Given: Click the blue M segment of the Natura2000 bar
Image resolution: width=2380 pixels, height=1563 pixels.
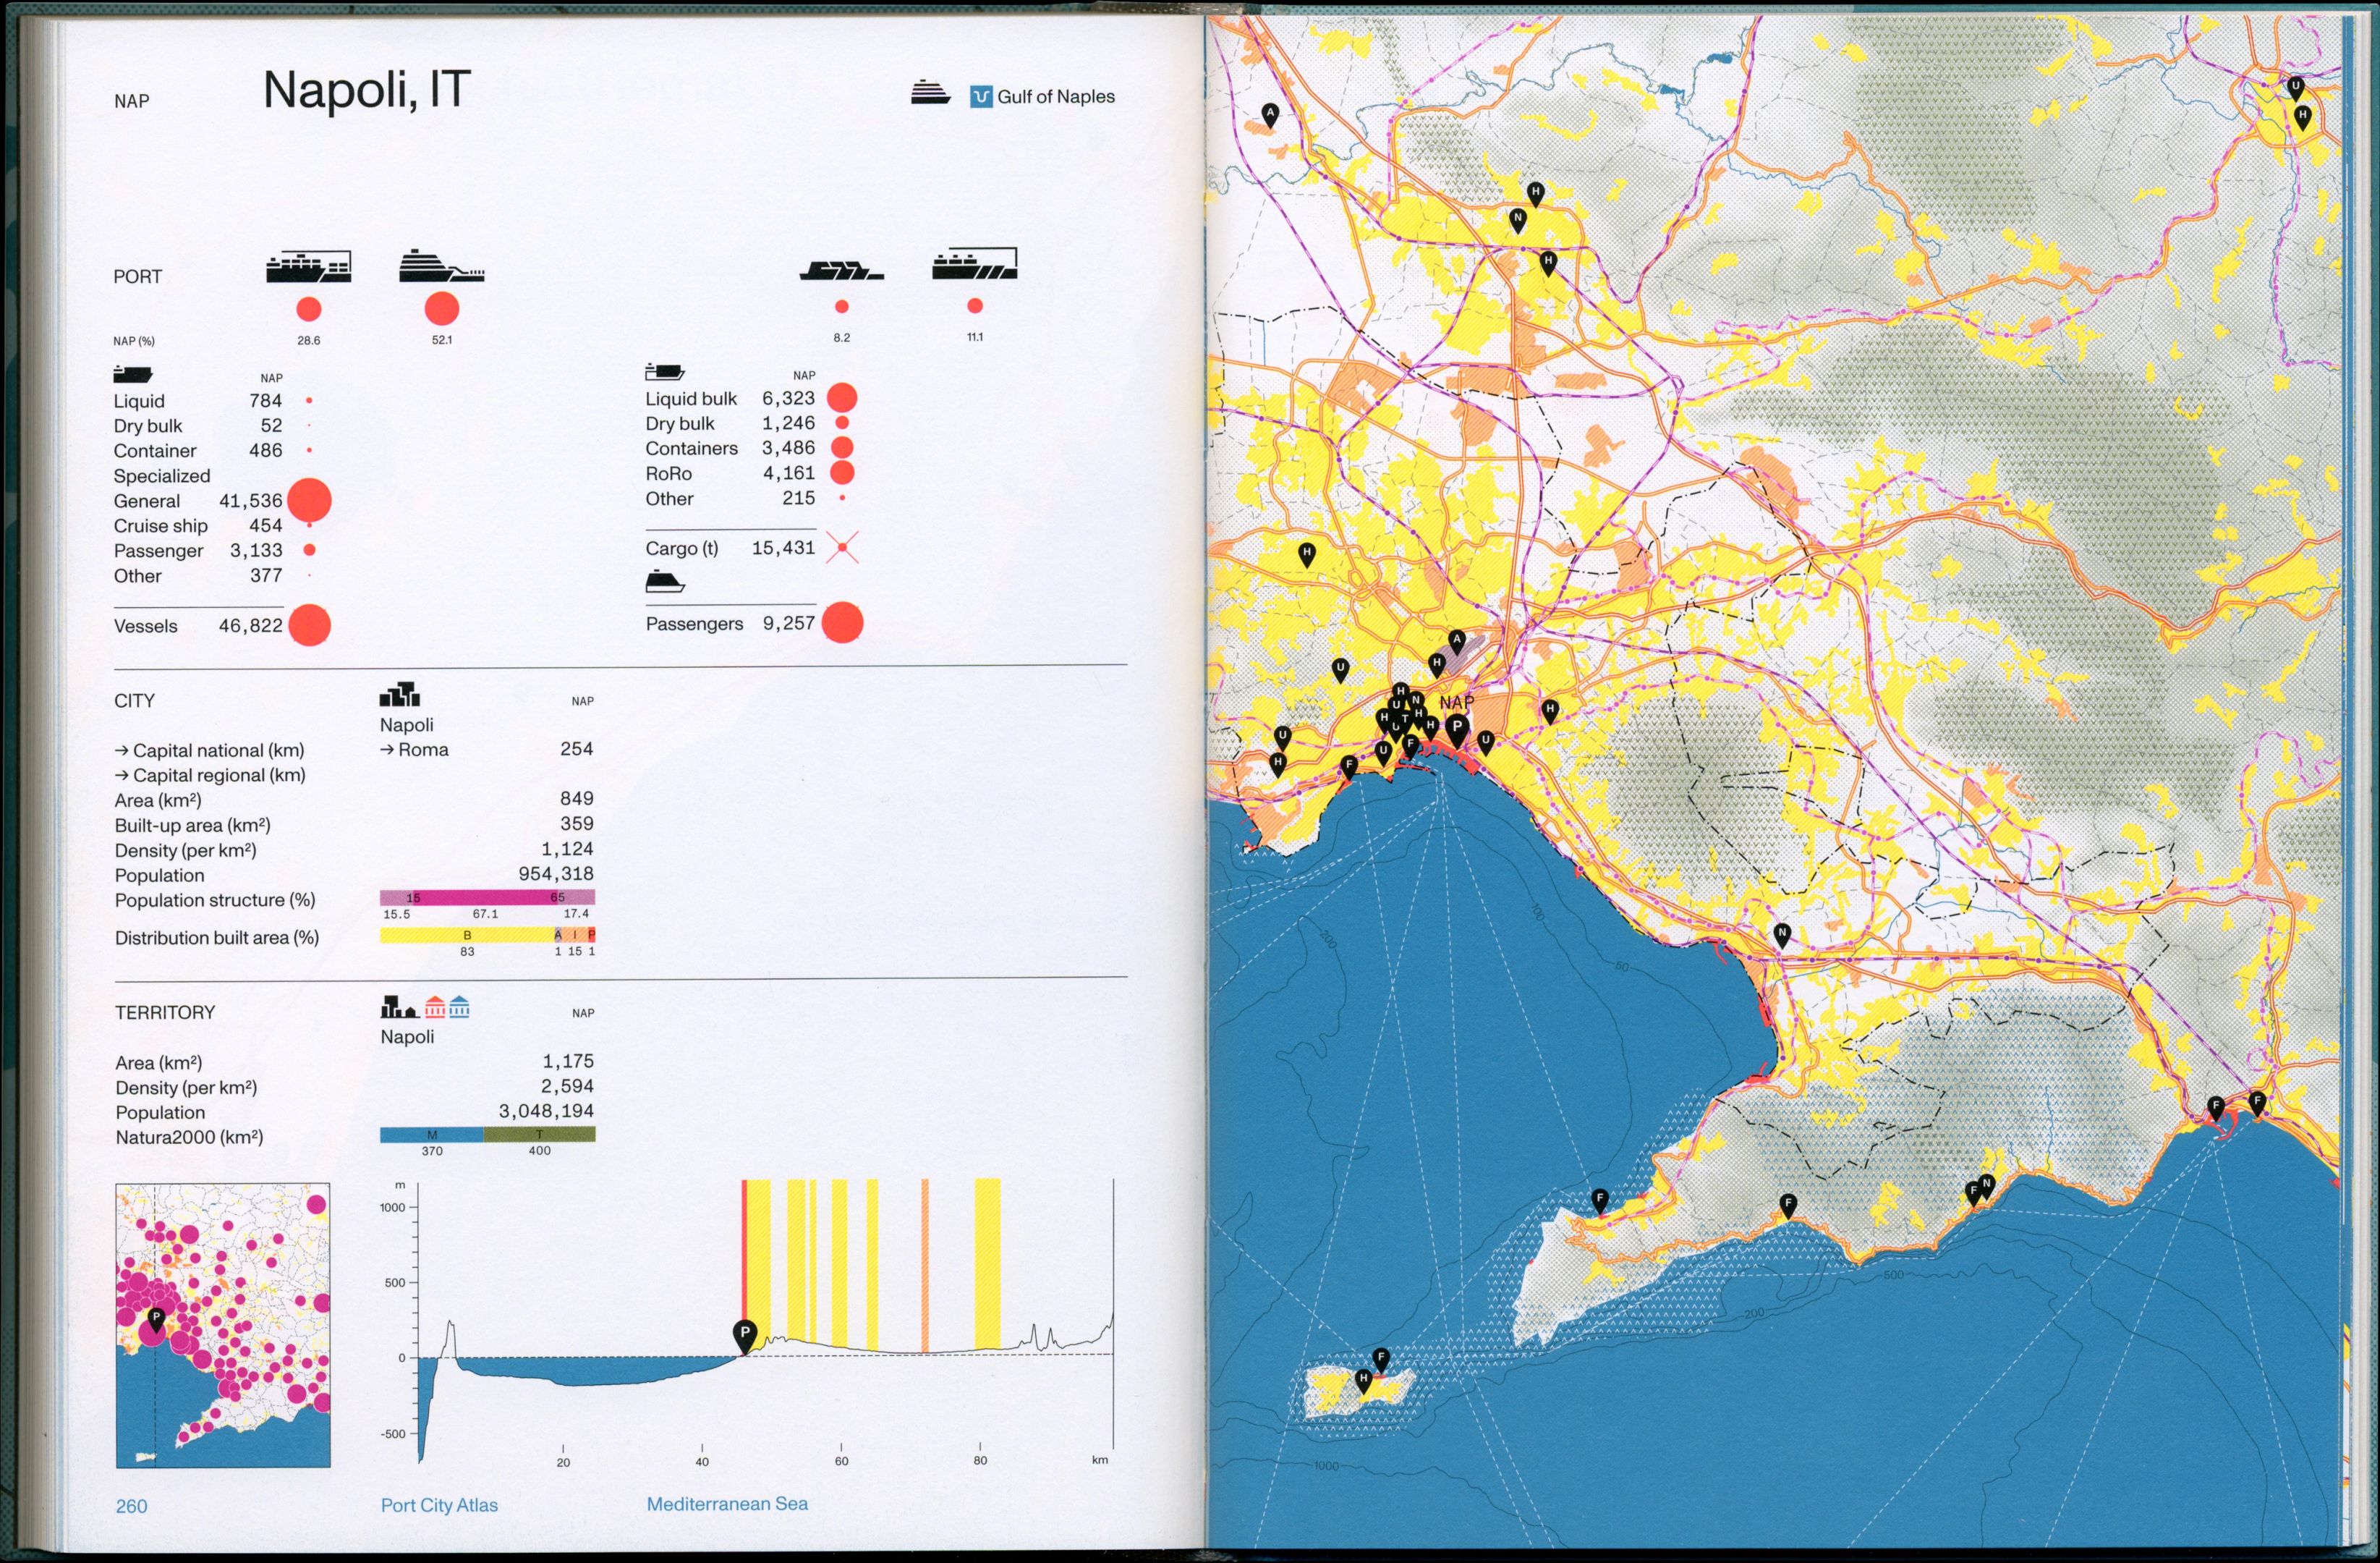Looking at the screenshot, I should pos(431,1134).
